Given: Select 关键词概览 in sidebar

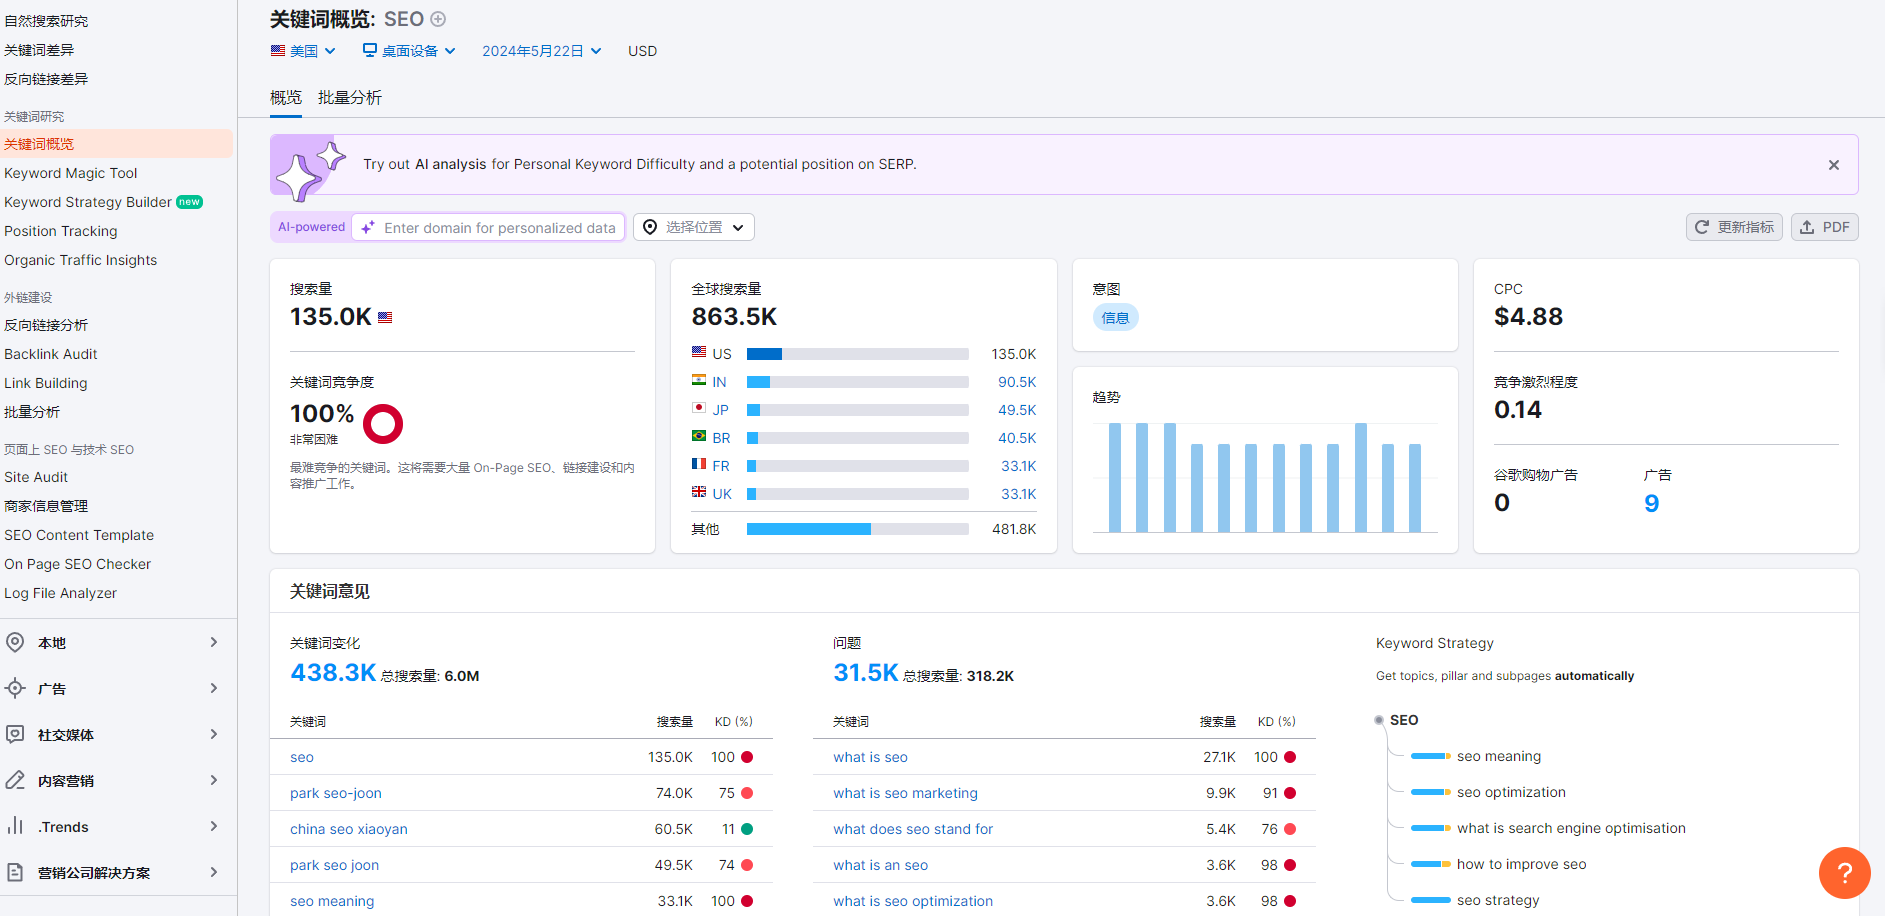Looking at the screenshot, I should pyautogui.click(x=116, y=144).
